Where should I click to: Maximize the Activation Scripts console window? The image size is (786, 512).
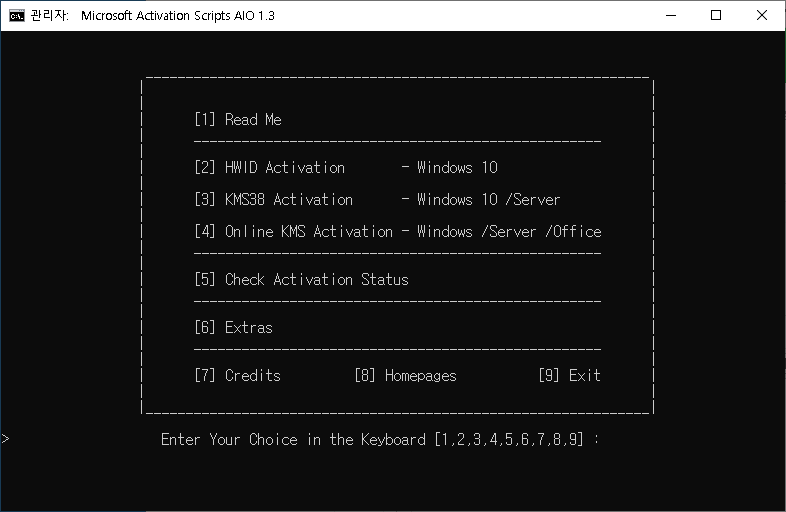point(716,16)
